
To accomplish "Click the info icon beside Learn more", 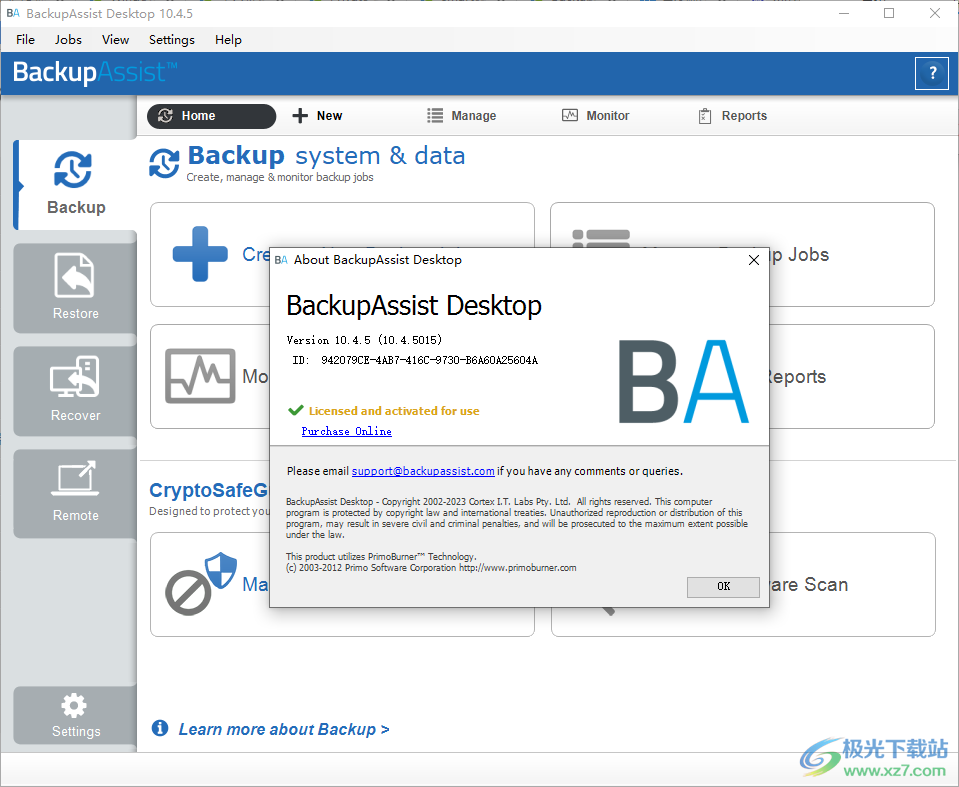I will click(x=160, y=728).
